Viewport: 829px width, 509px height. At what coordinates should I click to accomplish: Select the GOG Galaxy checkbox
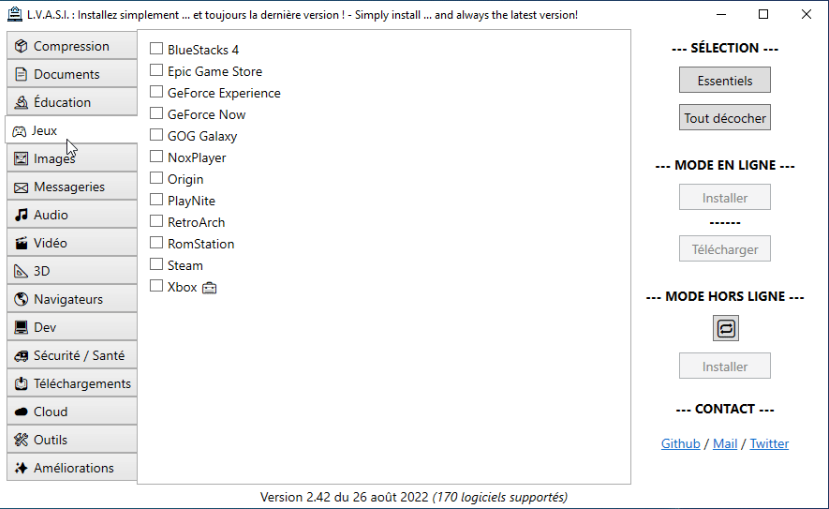coord(156,135)
